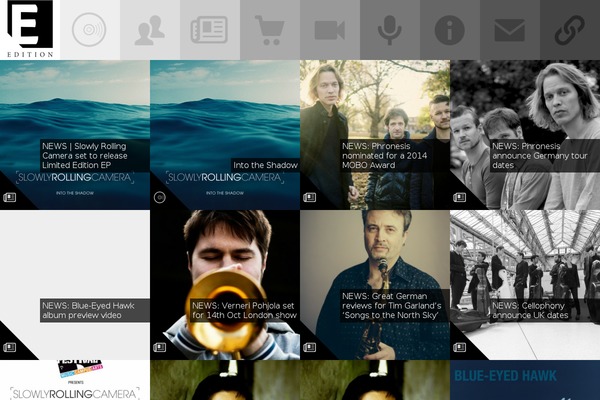The width and height of the screenshot is (600, 400).
Task: Click news icon on Verneri Pohjola tile
Action: coord(160,348)
